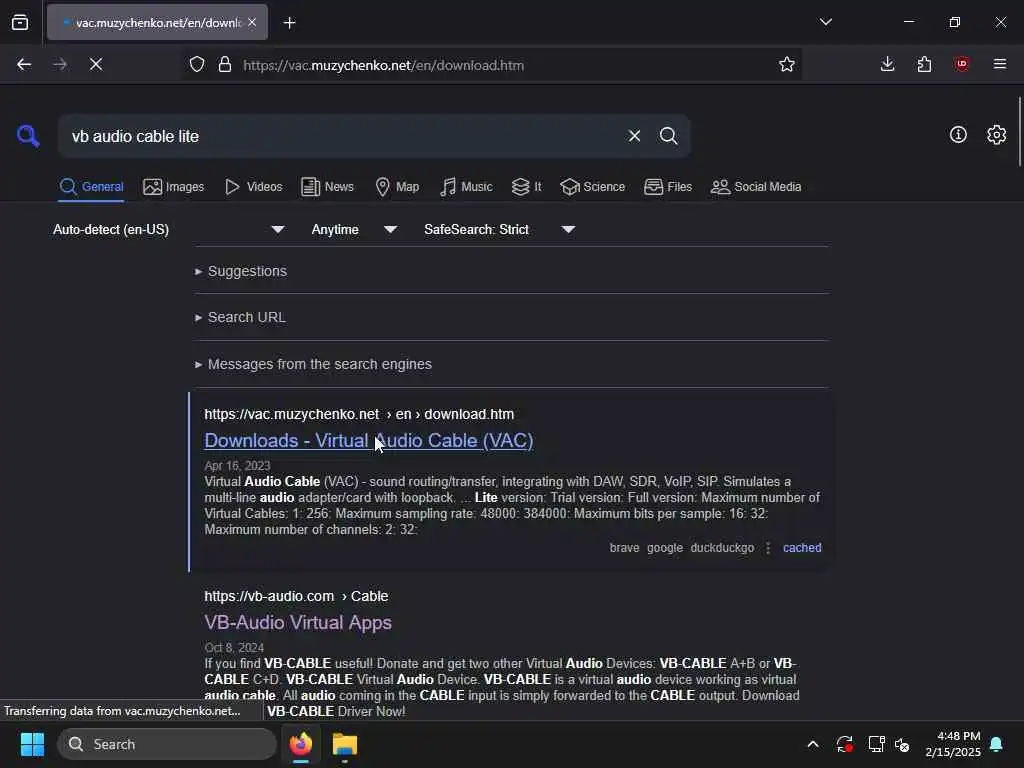The height and width of the screenshot is (768, 1024).
Task: Expand the Suggestions section
Action: click(x=241, y=271)
